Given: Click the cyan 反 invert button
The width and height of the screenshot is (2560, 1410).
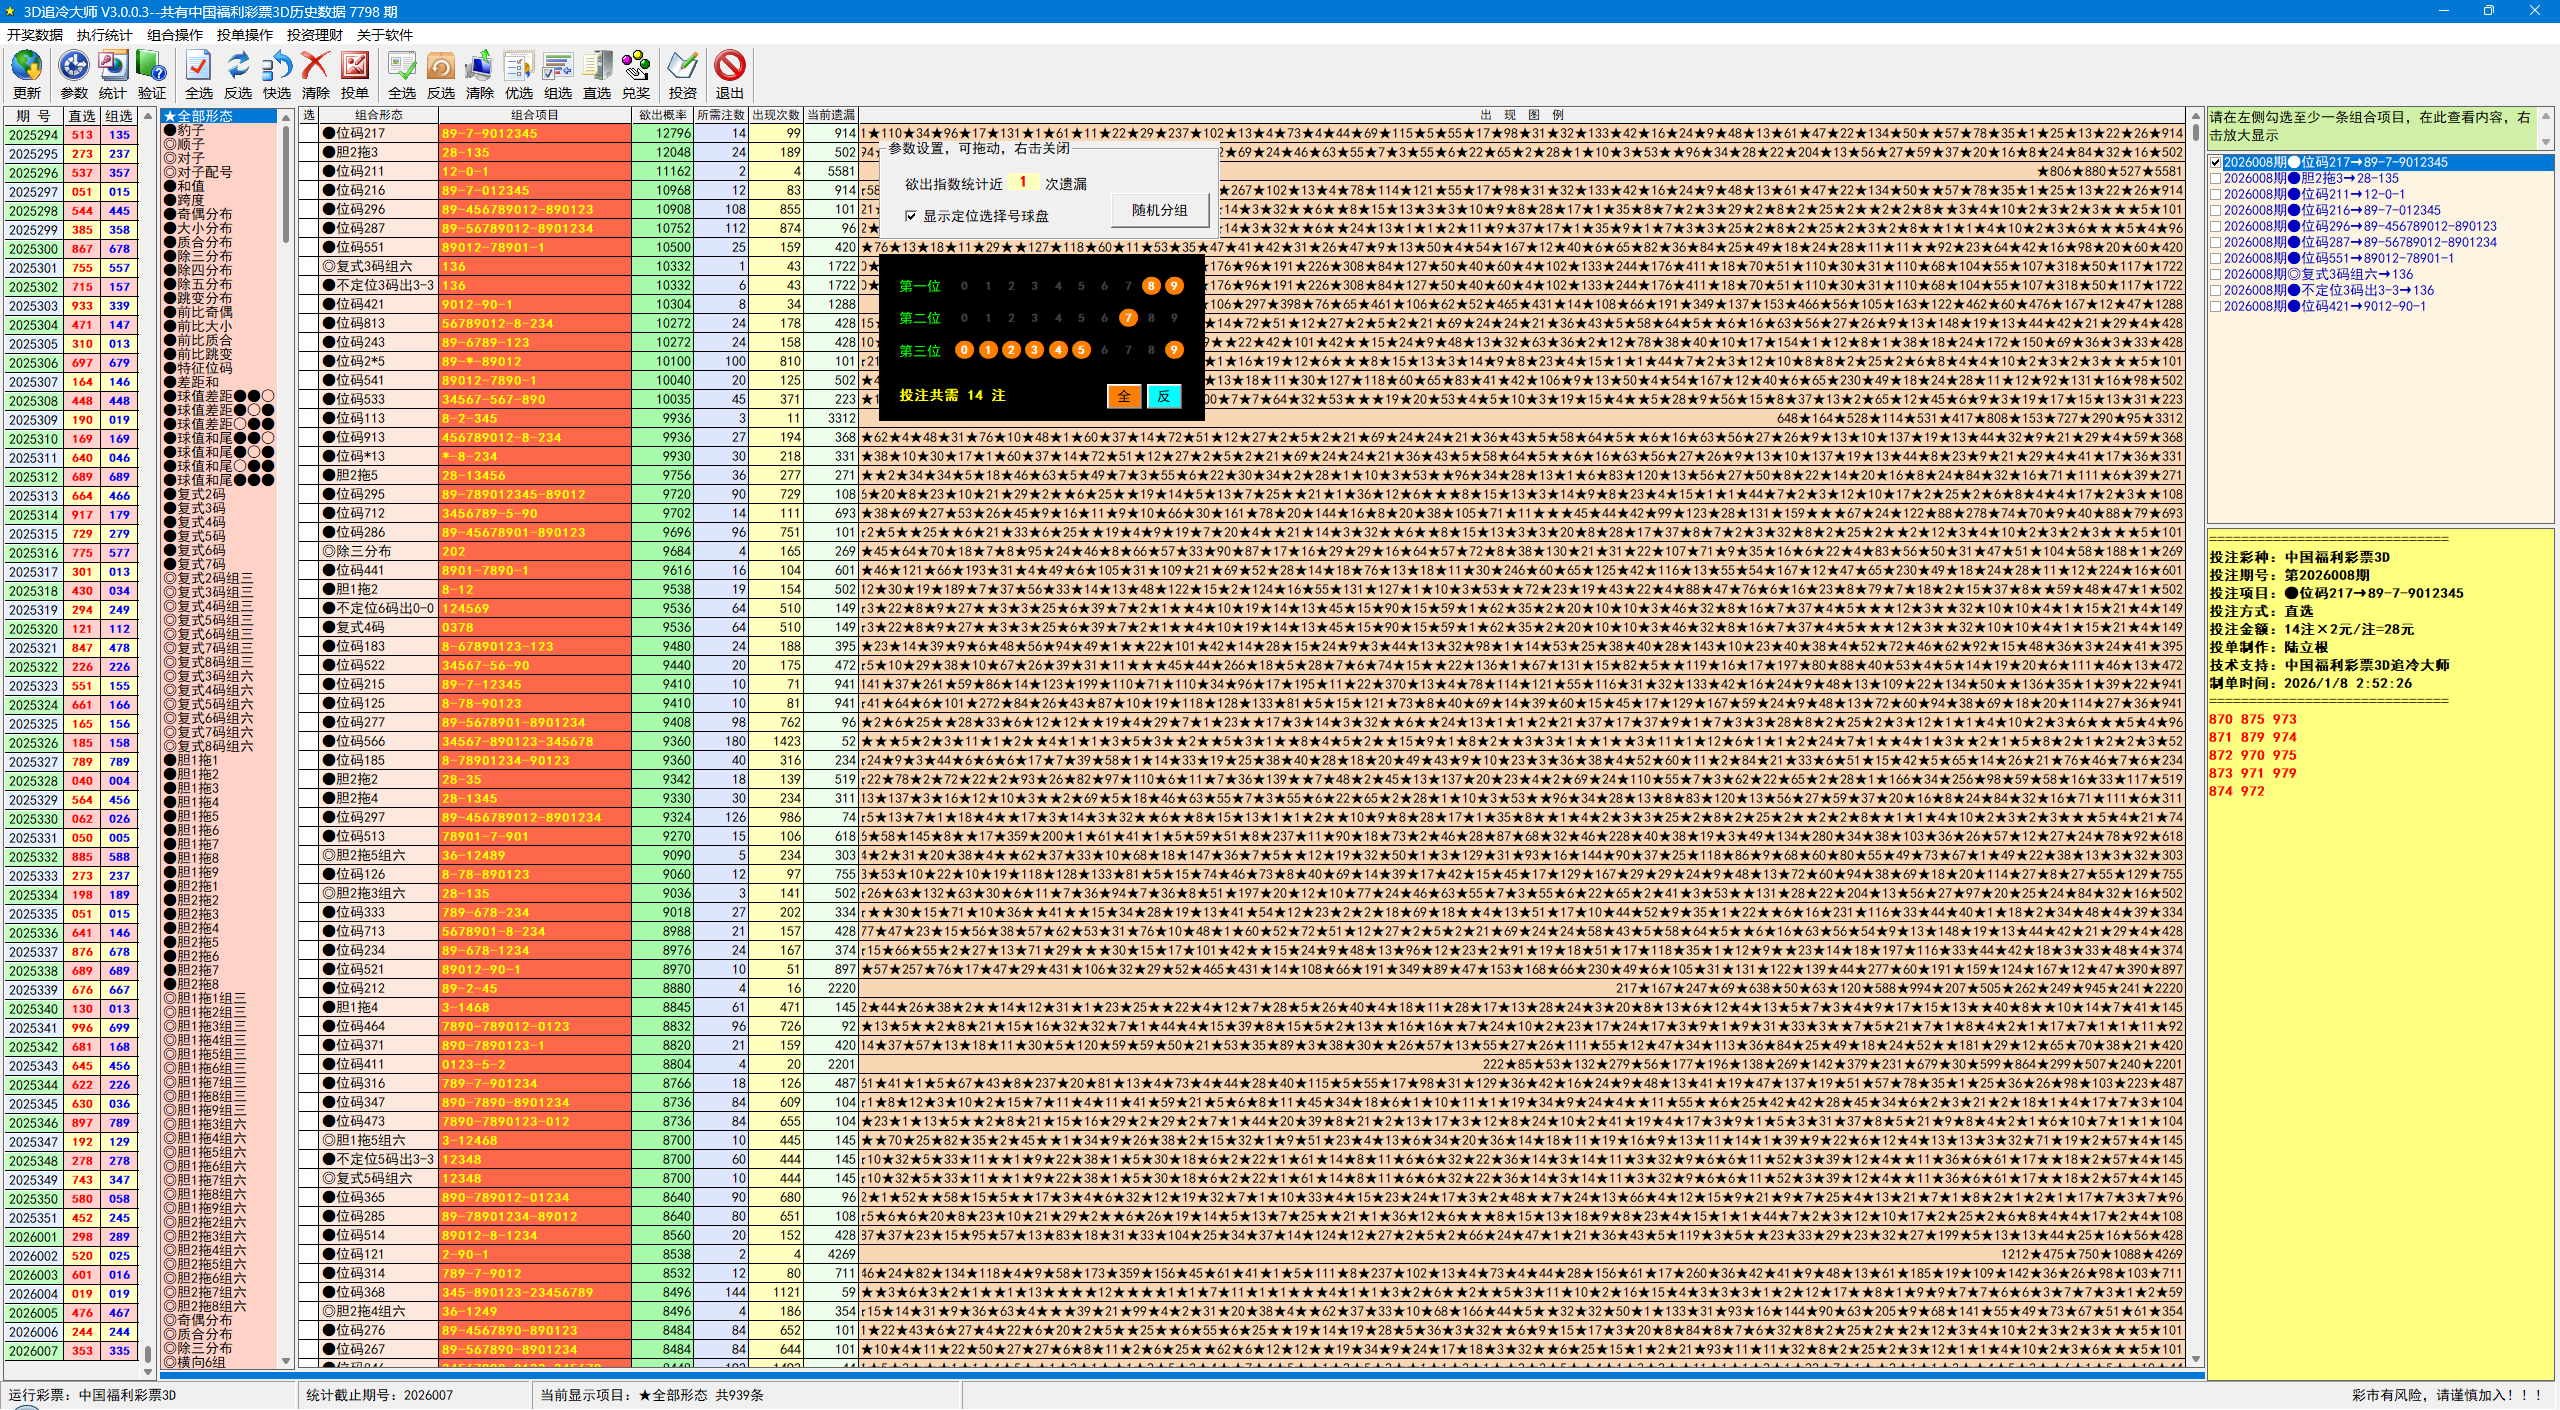Looking at the screenshot, I should 1163,396.
